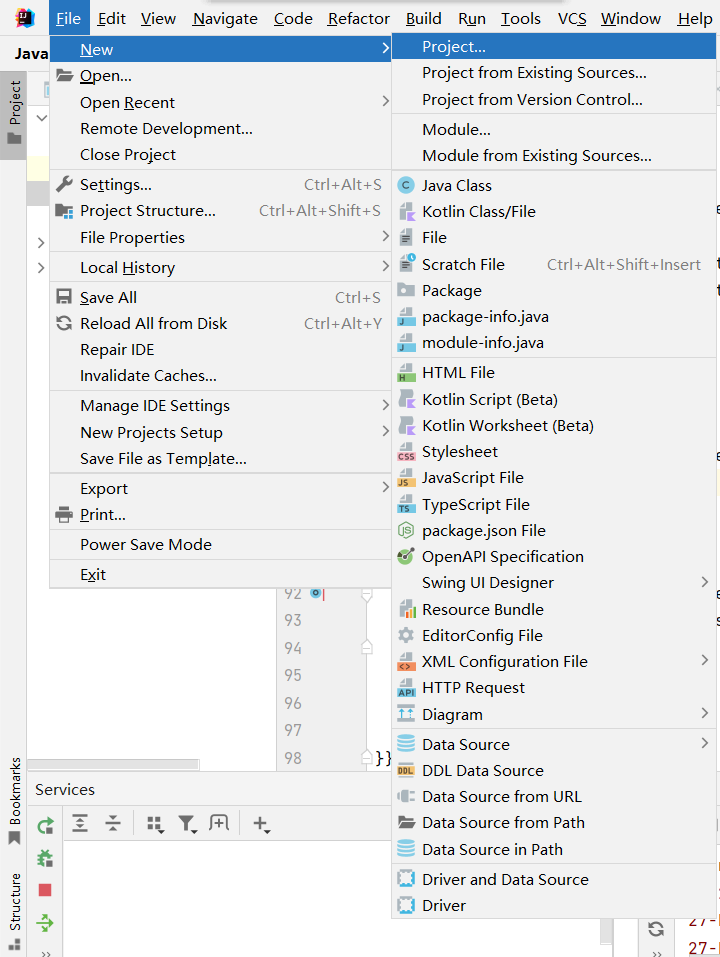The width and height of the screenshot is (720, 957).
Task: Open the Build menu
Action: (423, 19)
